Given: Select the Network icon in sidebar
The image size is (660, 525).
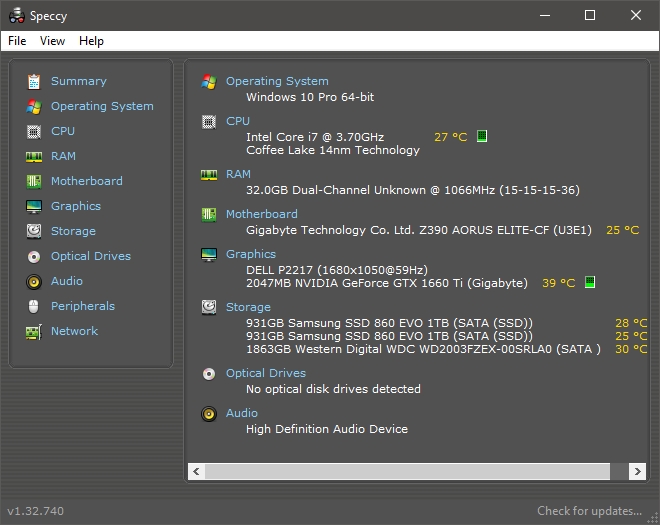Looking at the screenshot, I should click(x=34, y=331).
